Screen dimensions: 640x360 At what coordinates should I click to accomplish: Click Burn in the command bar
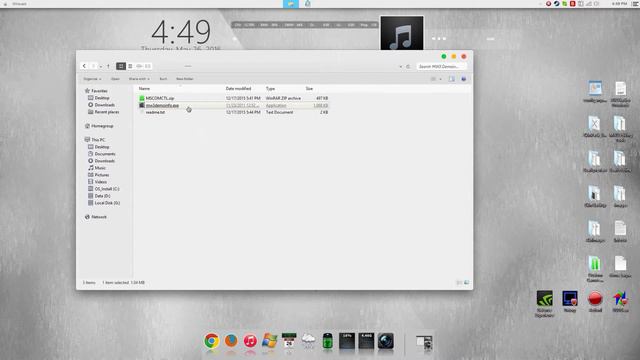coord(163,79)
